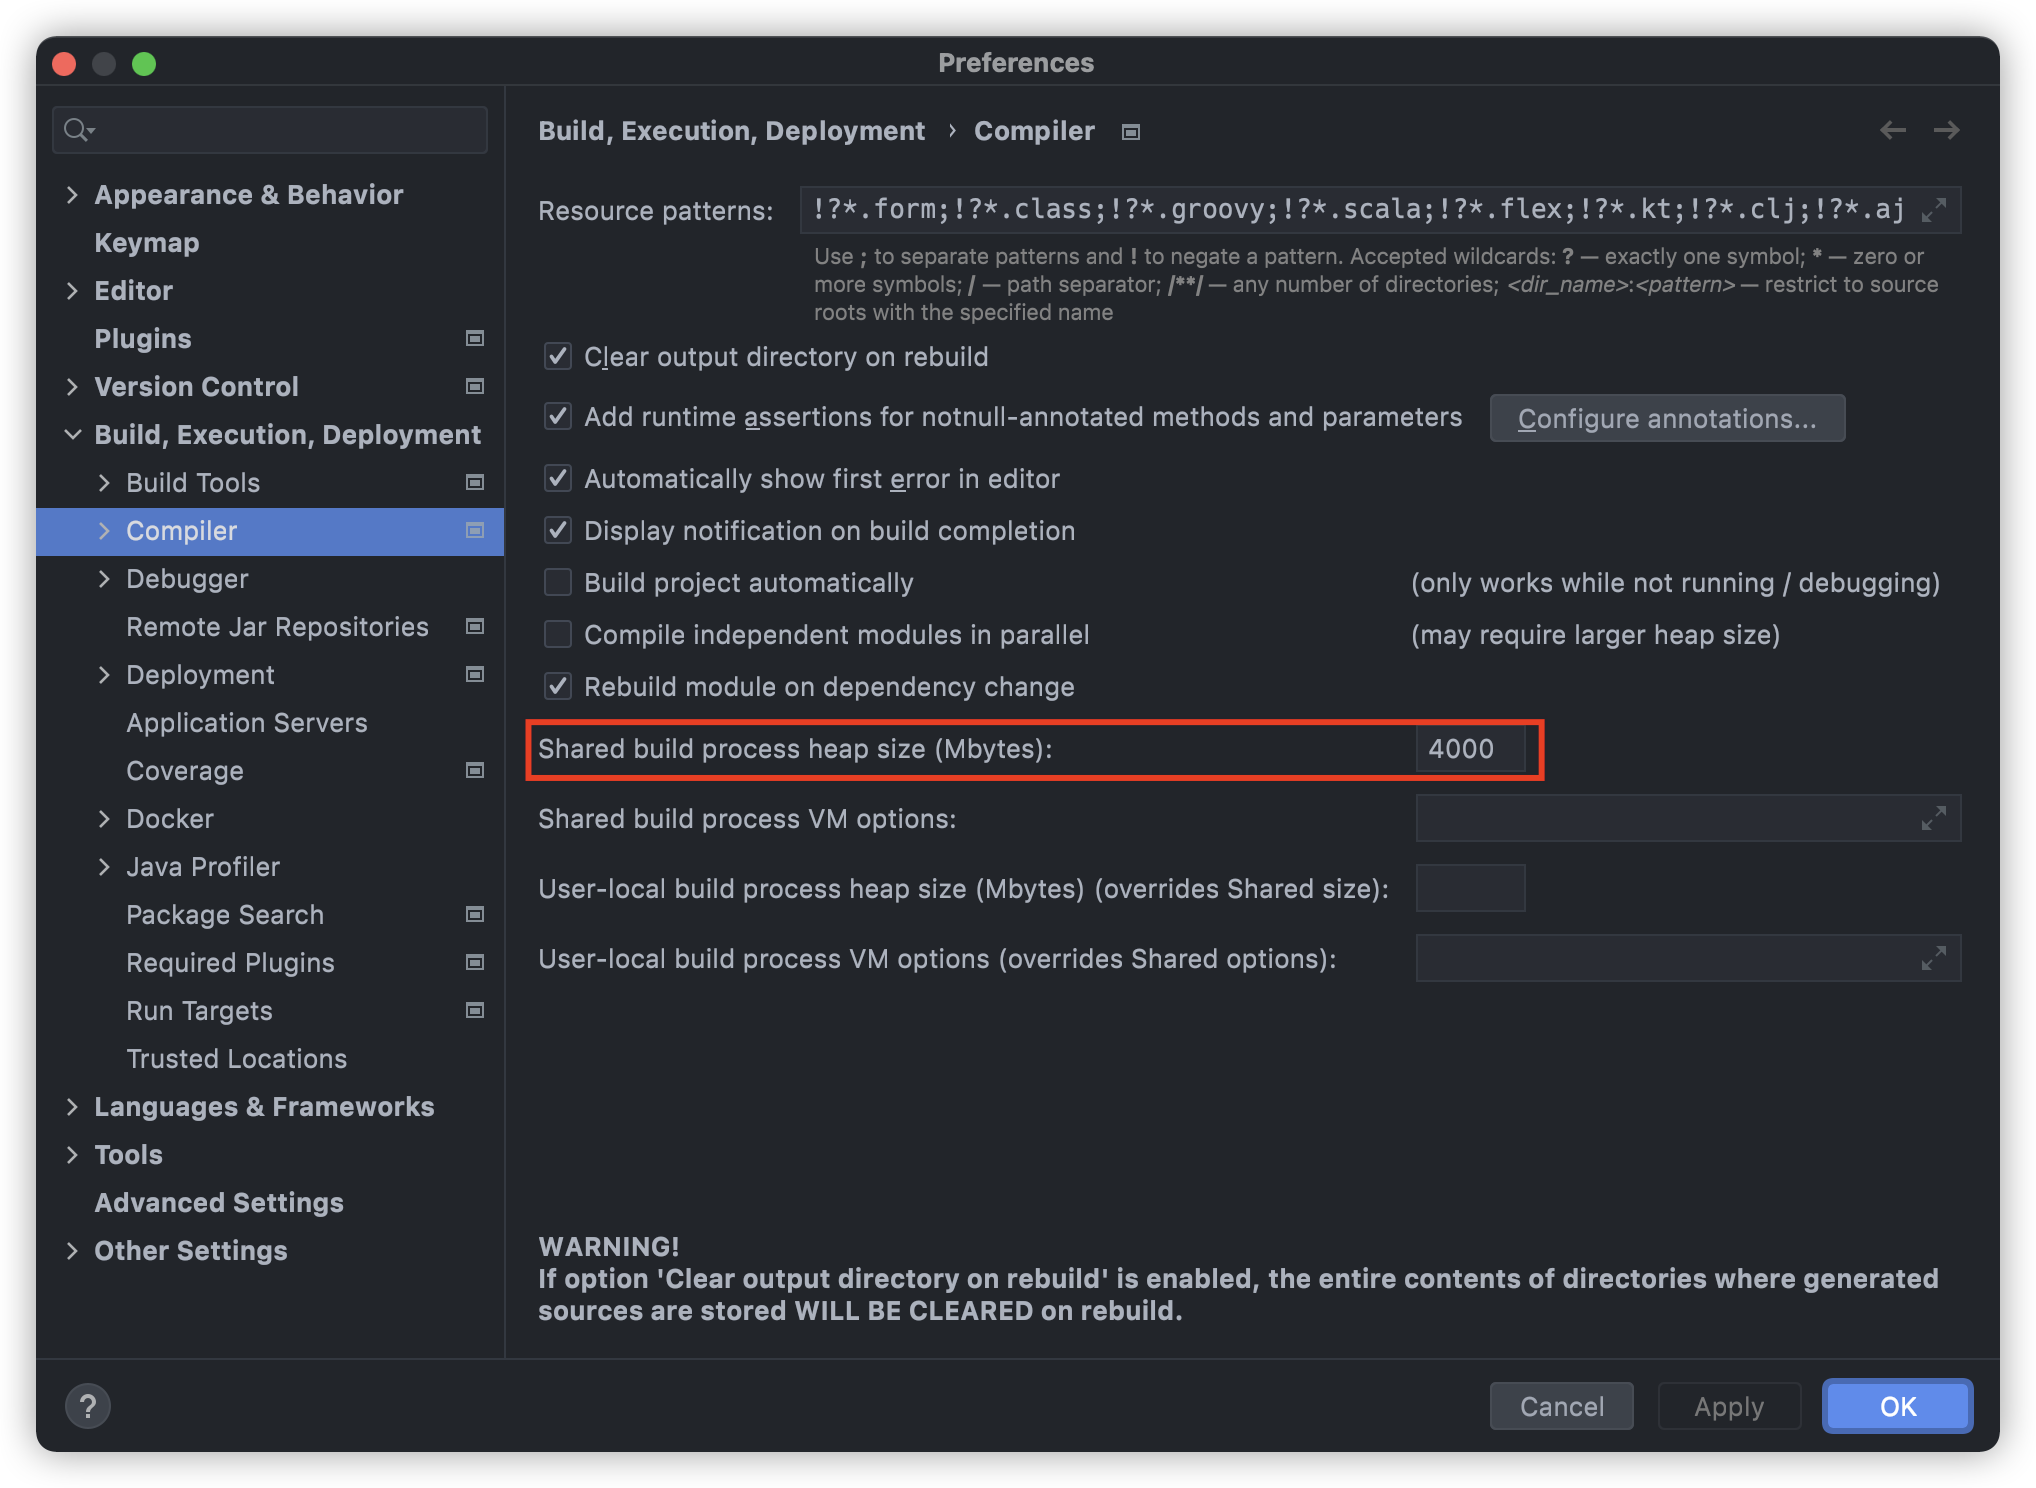Click the Apply button
Viewport: 2036px width, 1488px height.
tap(1729, 1406)
